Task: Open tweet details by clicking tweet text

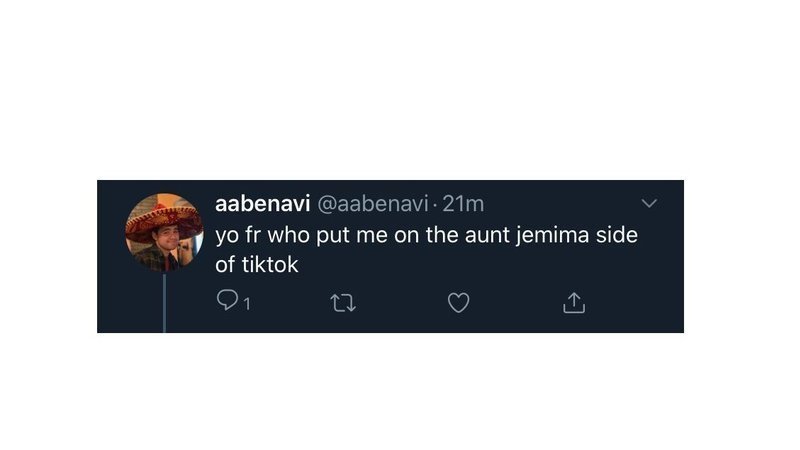Action: (x=426, y=249)
